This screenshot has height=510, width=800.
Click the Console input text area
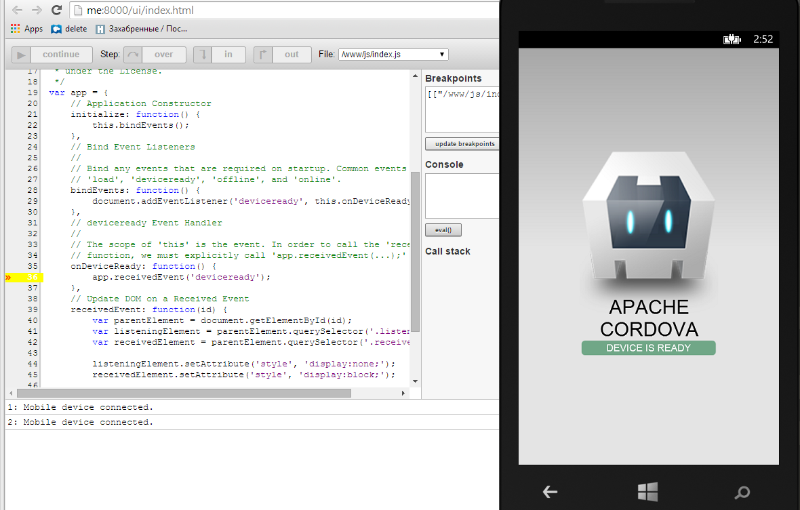[462, 196]
